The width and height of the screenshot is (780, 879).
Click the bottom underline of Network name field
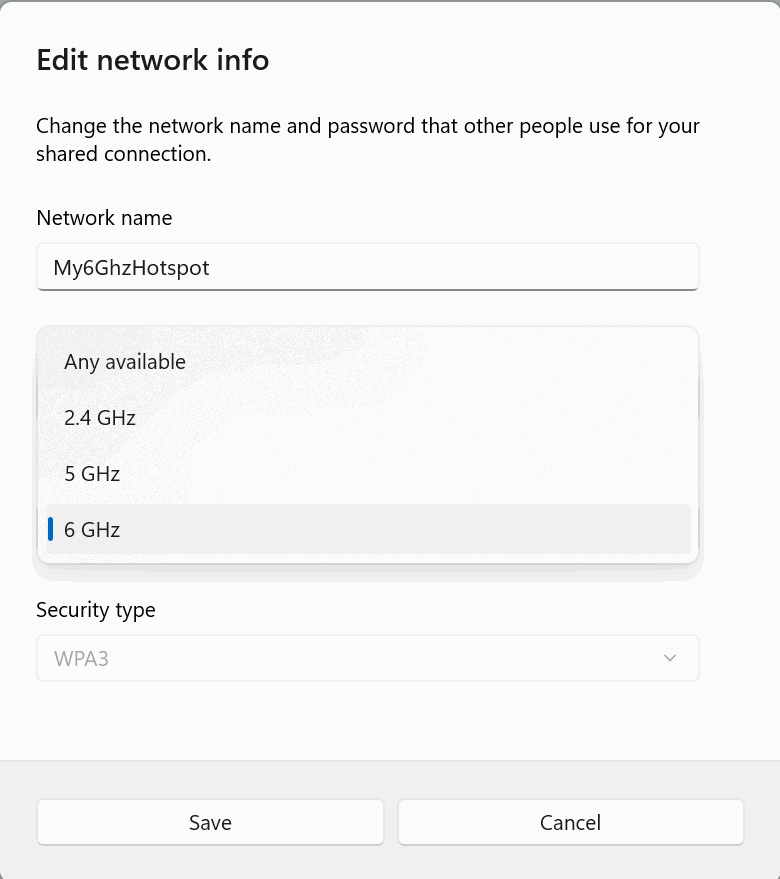tap(367, 289)
